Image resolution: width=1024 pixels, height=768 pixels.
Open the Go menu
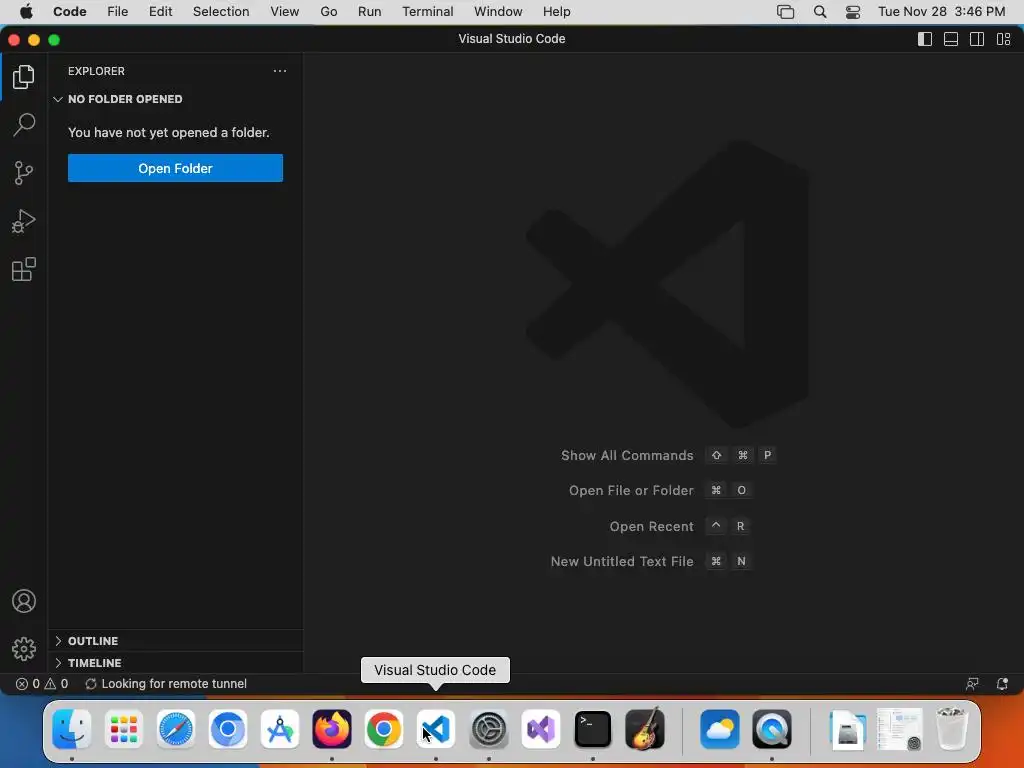pyautogui.click(x=328, y=12)
